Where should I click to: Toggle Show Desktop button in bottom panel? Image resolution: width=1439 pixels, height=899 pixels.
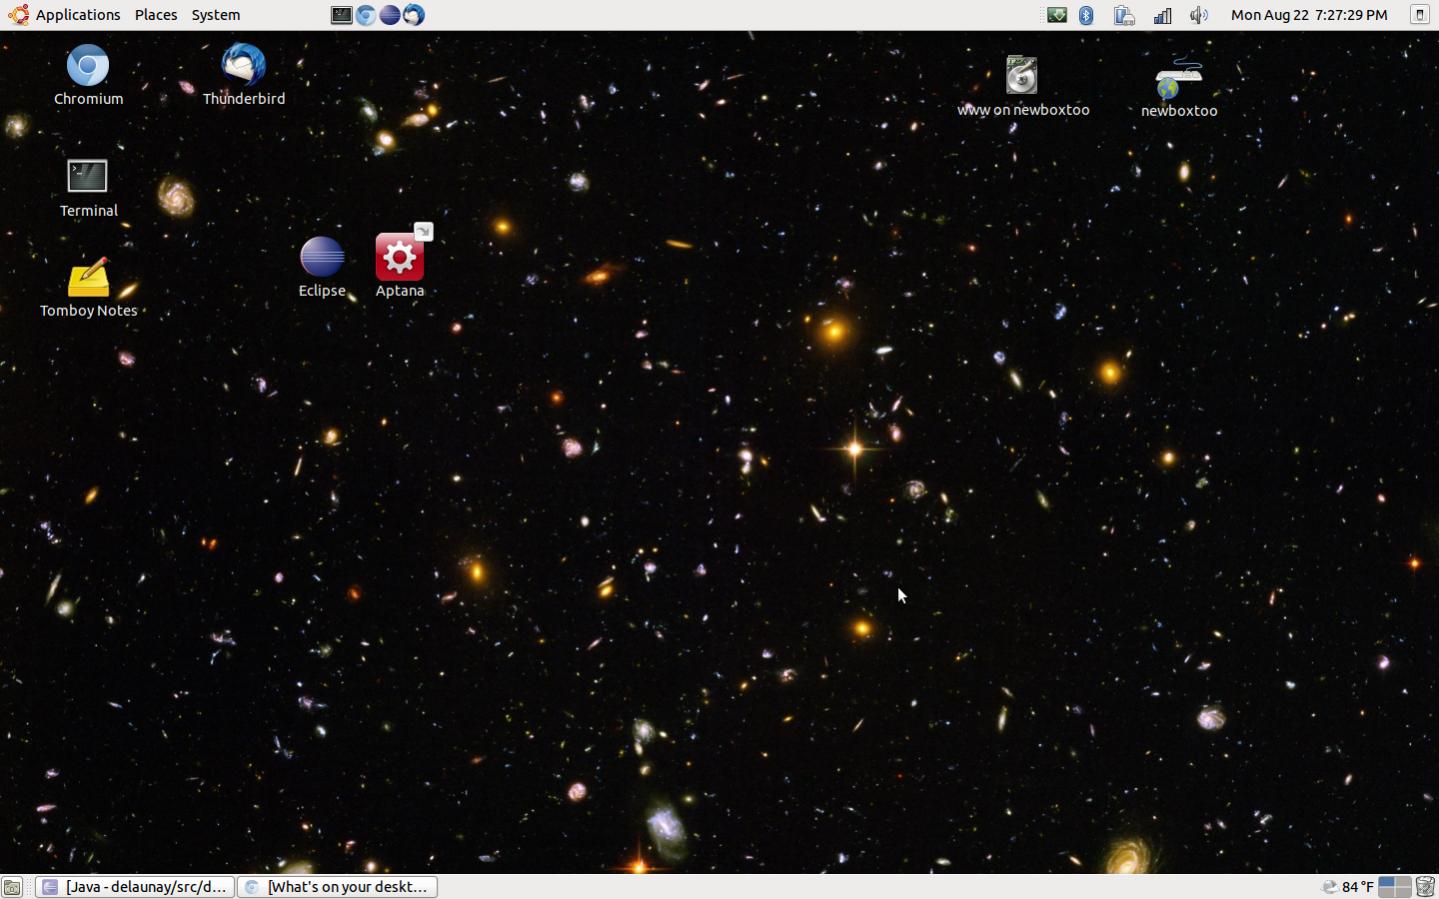coord(12,887)
